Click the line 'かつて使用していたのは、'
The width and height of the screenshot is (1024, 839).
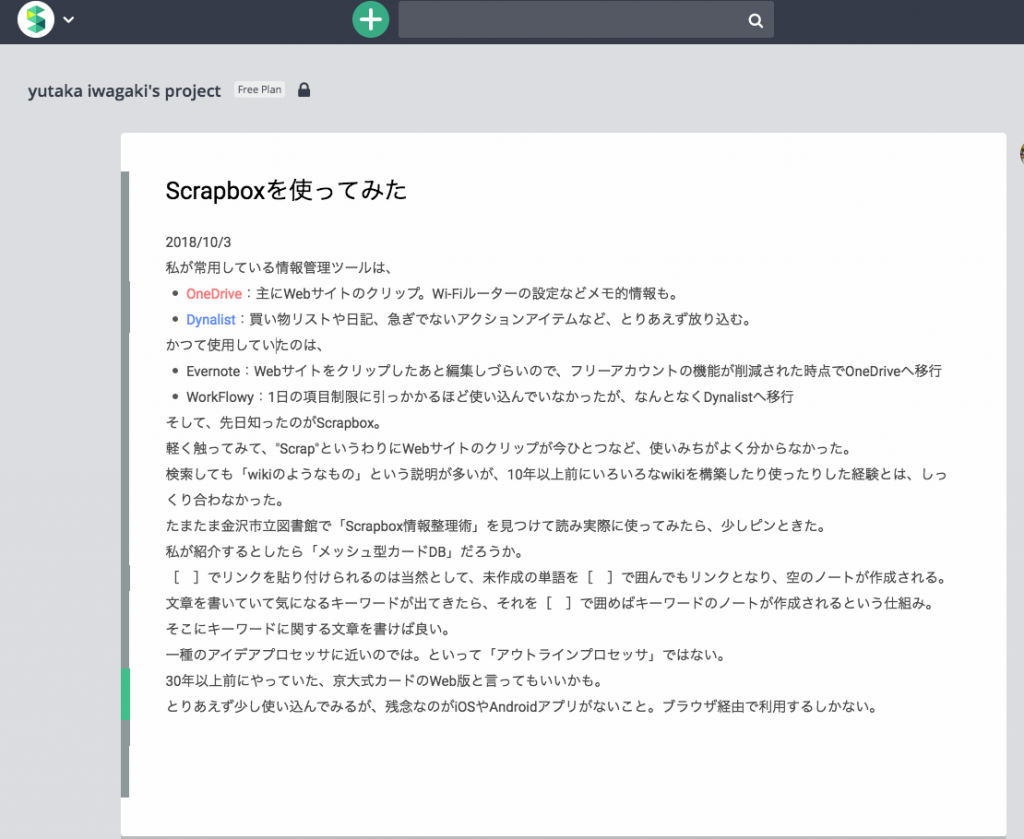pyautogui.click(x=246, y=345)
